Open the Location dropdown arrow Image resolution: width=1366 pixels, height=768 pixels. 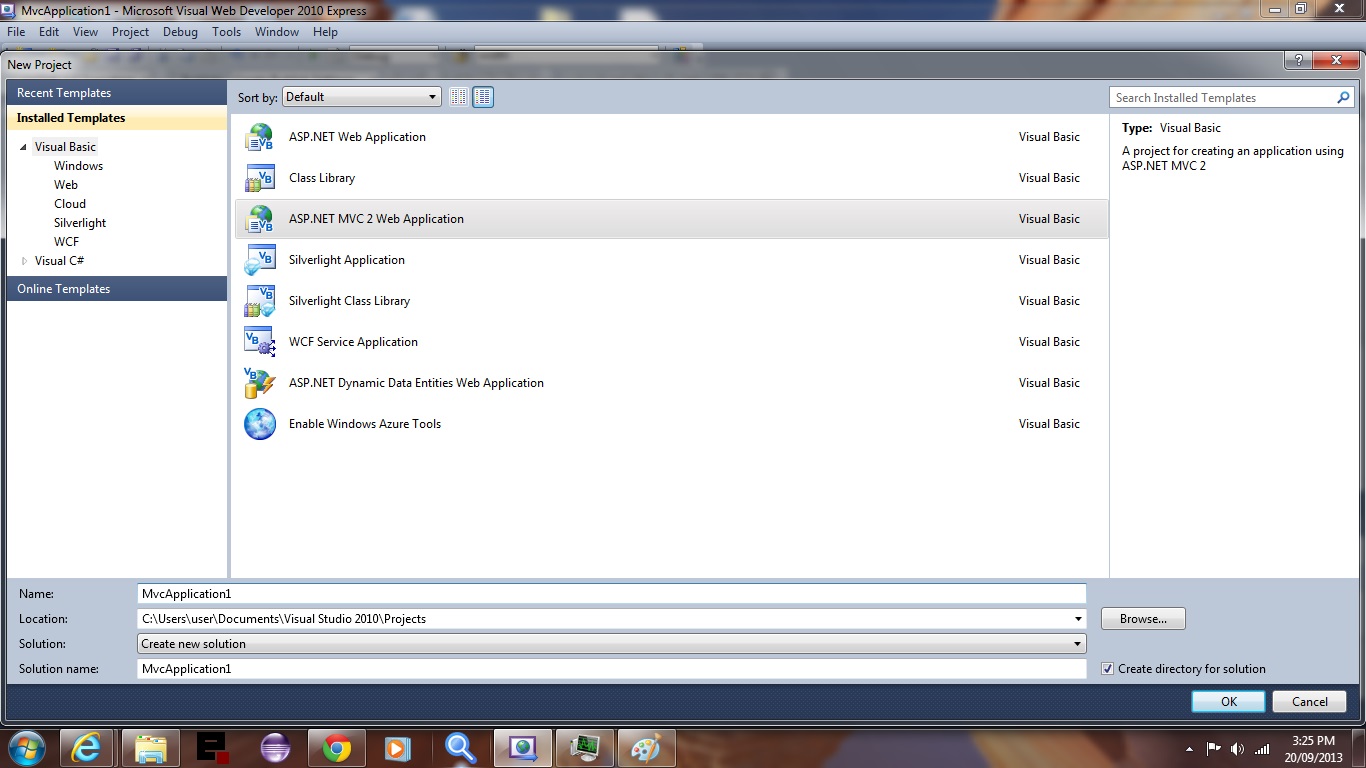[1077, 619]
